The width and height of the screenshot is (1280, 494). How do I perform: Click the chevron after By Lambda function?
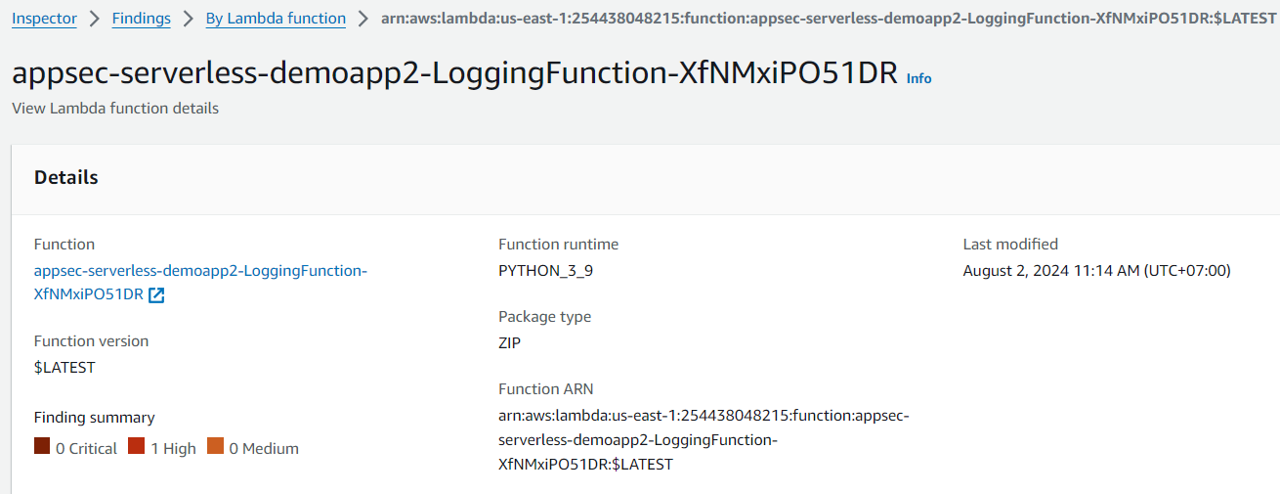click(x=363, y=18)
